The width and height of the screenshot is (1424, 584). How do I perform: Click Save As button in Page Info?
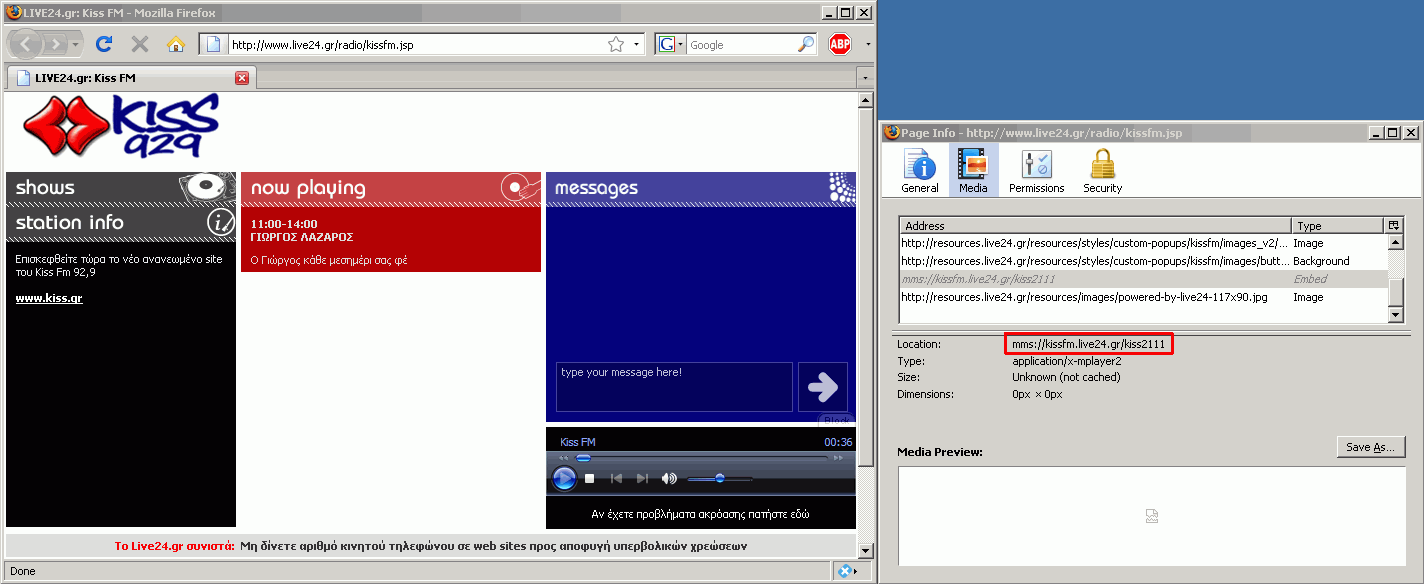click(1371, 447)
